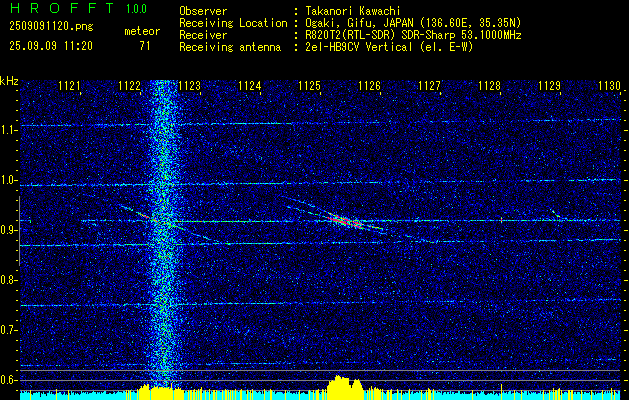This screenshot has height=400, width=629.
Task: Click the filename 2509091120.png
Action: pyautogui.click(x=51, y=27)
